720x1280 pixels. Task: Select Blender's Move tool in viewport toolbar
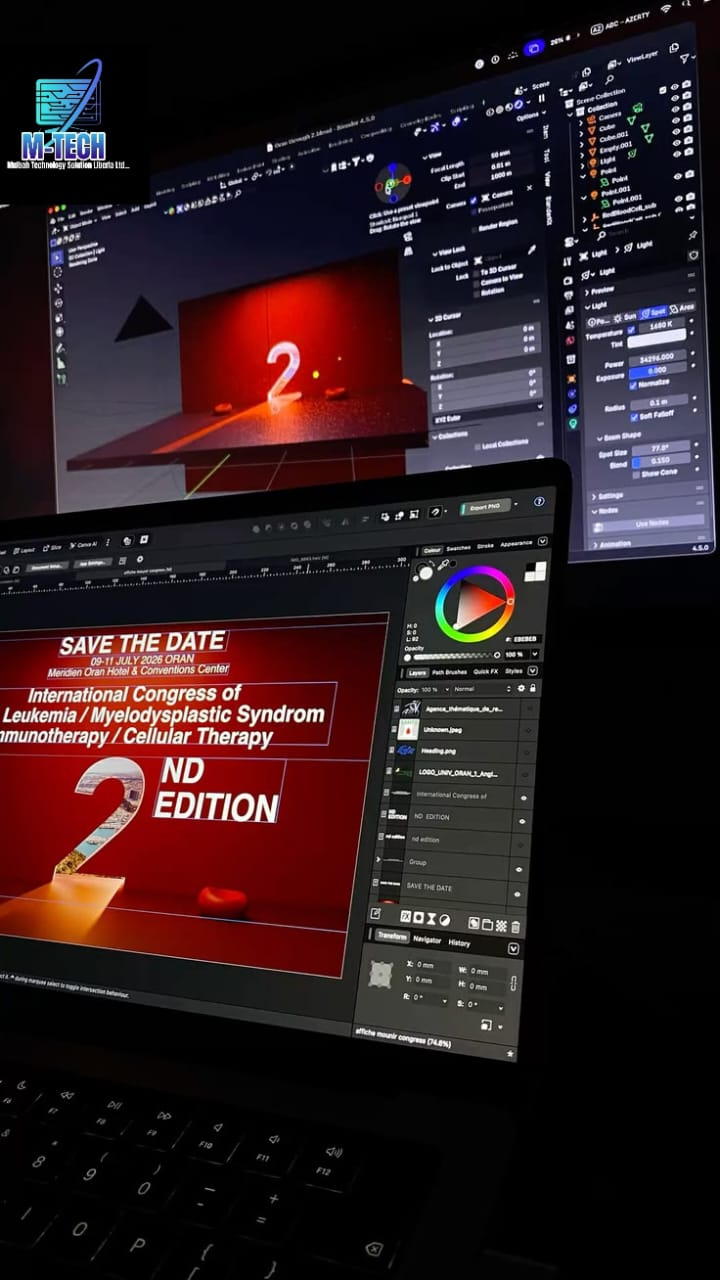pos(58,288)
